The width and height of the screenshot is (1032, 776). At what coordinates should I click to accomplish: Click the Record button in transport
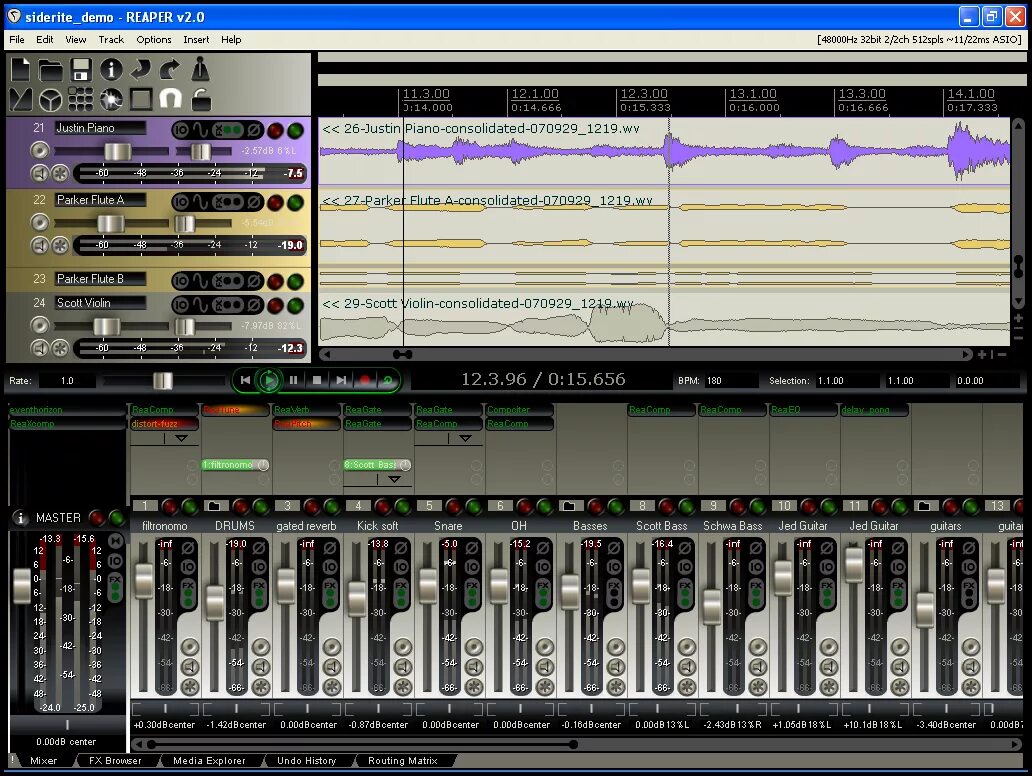click(365, 380)
